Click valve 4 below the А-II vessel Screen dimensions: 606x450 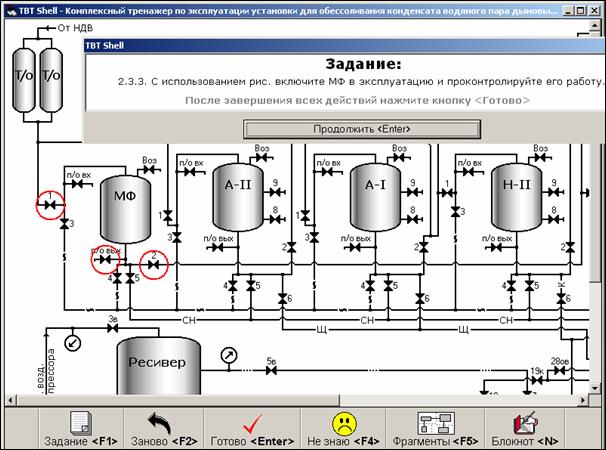pyautogui.click(x=232, y=286)
